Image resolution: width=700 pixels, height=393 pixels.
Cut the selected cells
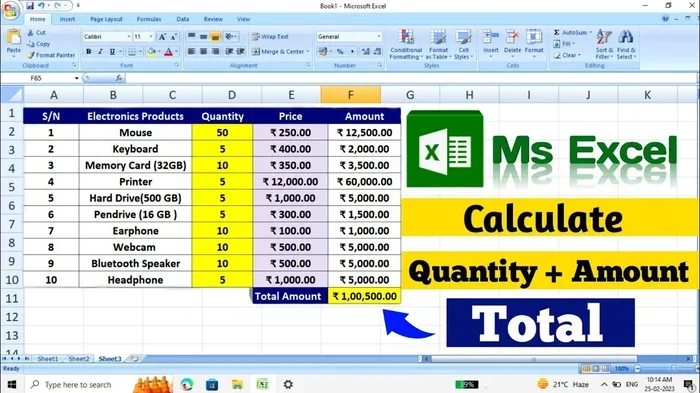(37, 33)
